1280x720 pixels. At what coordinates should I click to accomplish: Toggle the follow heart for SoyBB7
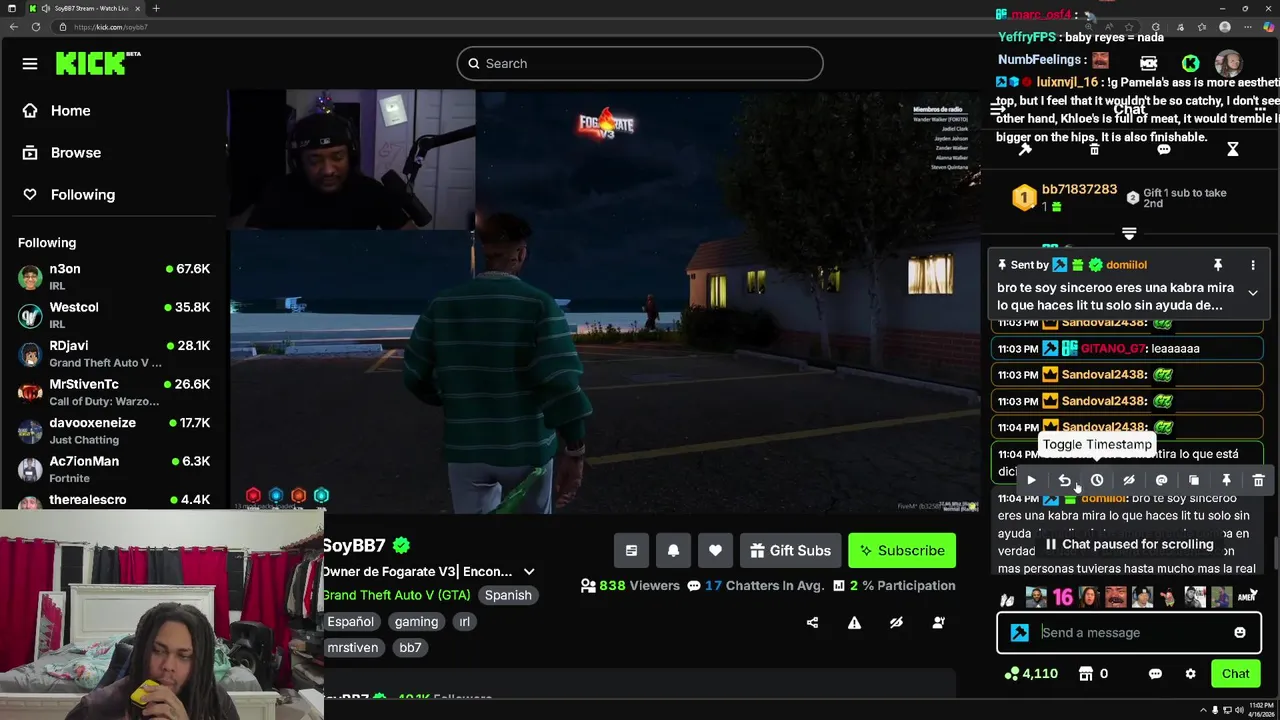point(715,551)
